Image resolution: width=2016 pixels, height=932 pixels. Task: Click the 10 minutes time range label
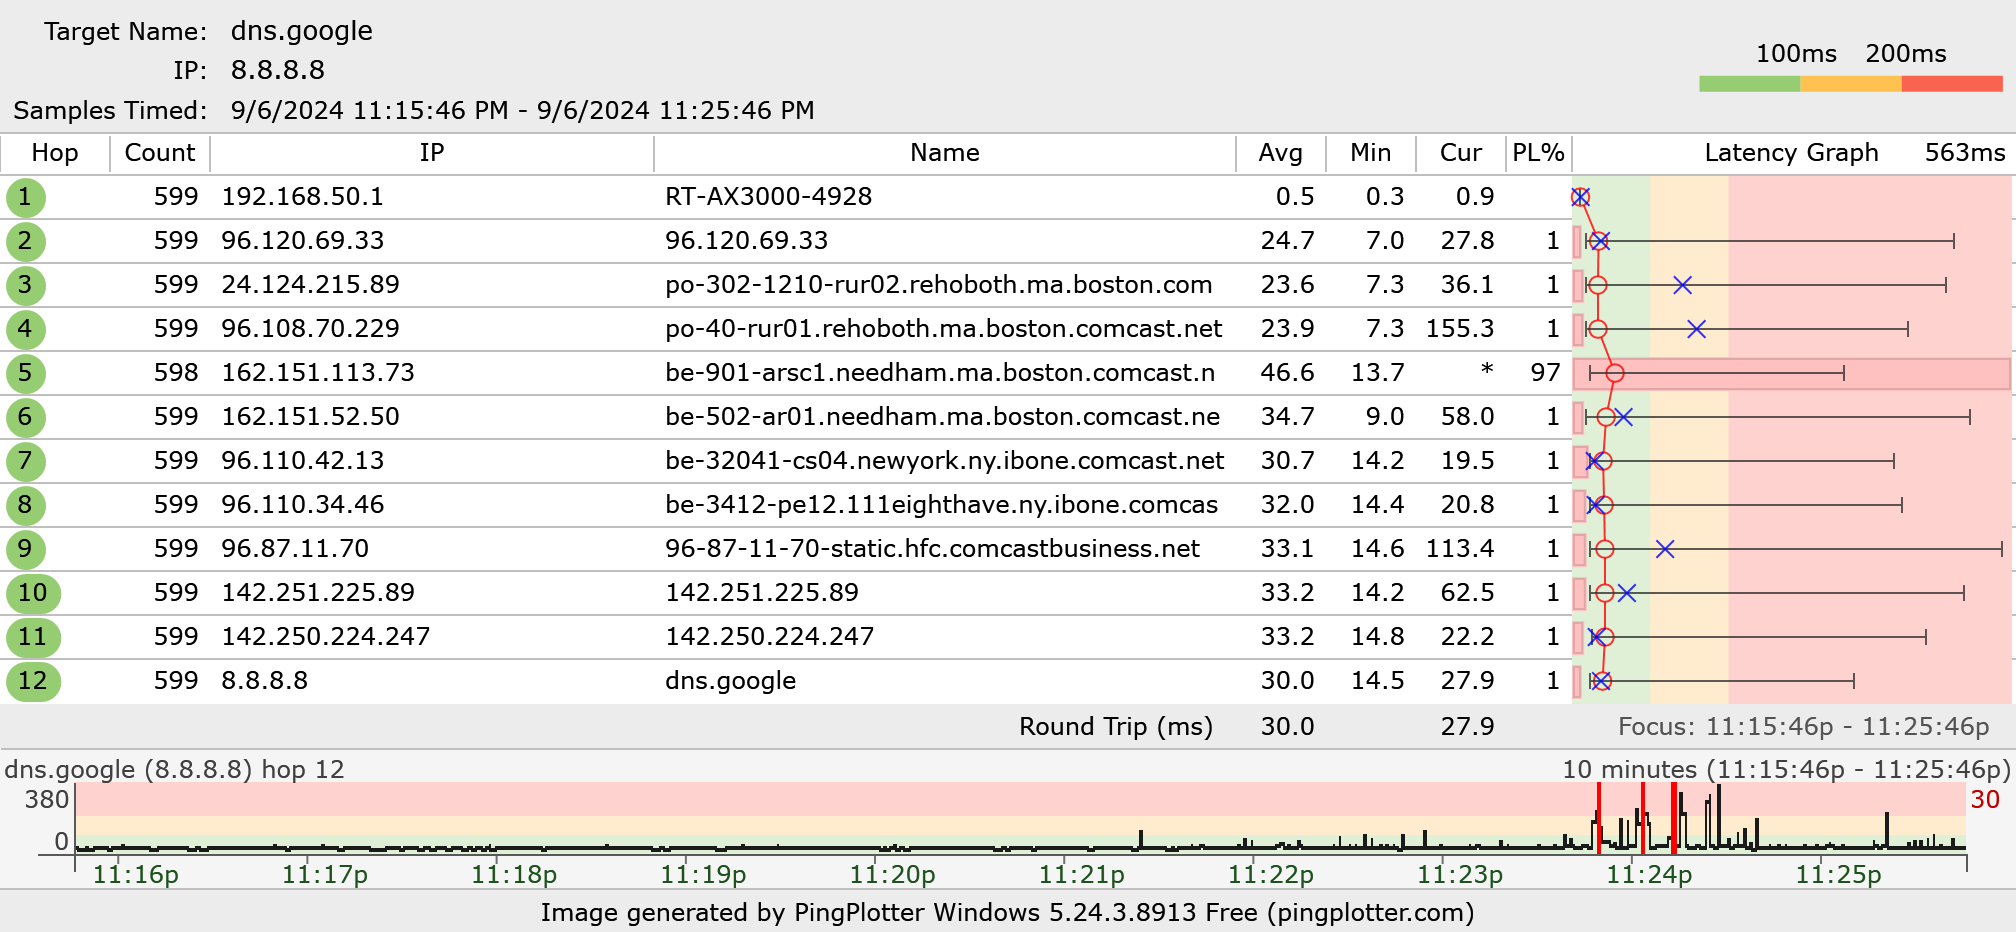click(1786, 769)
